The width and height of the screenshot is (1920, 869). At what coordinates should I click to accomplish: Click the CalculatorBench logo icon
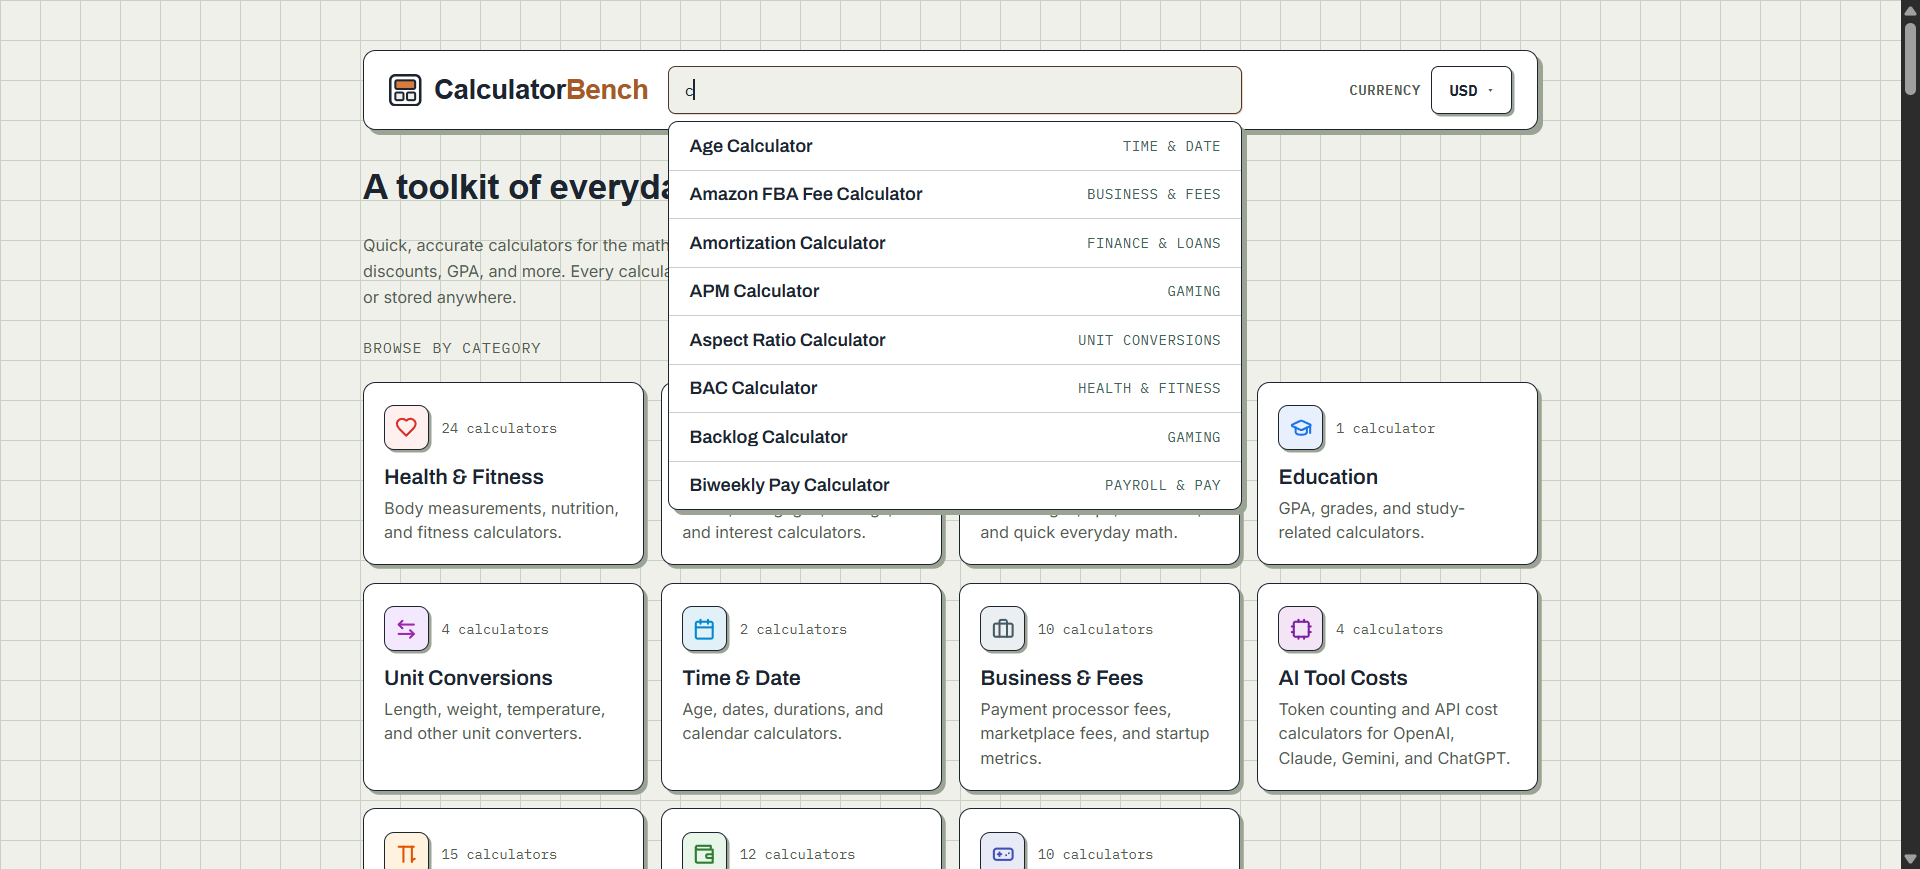[x=405, y=90]
